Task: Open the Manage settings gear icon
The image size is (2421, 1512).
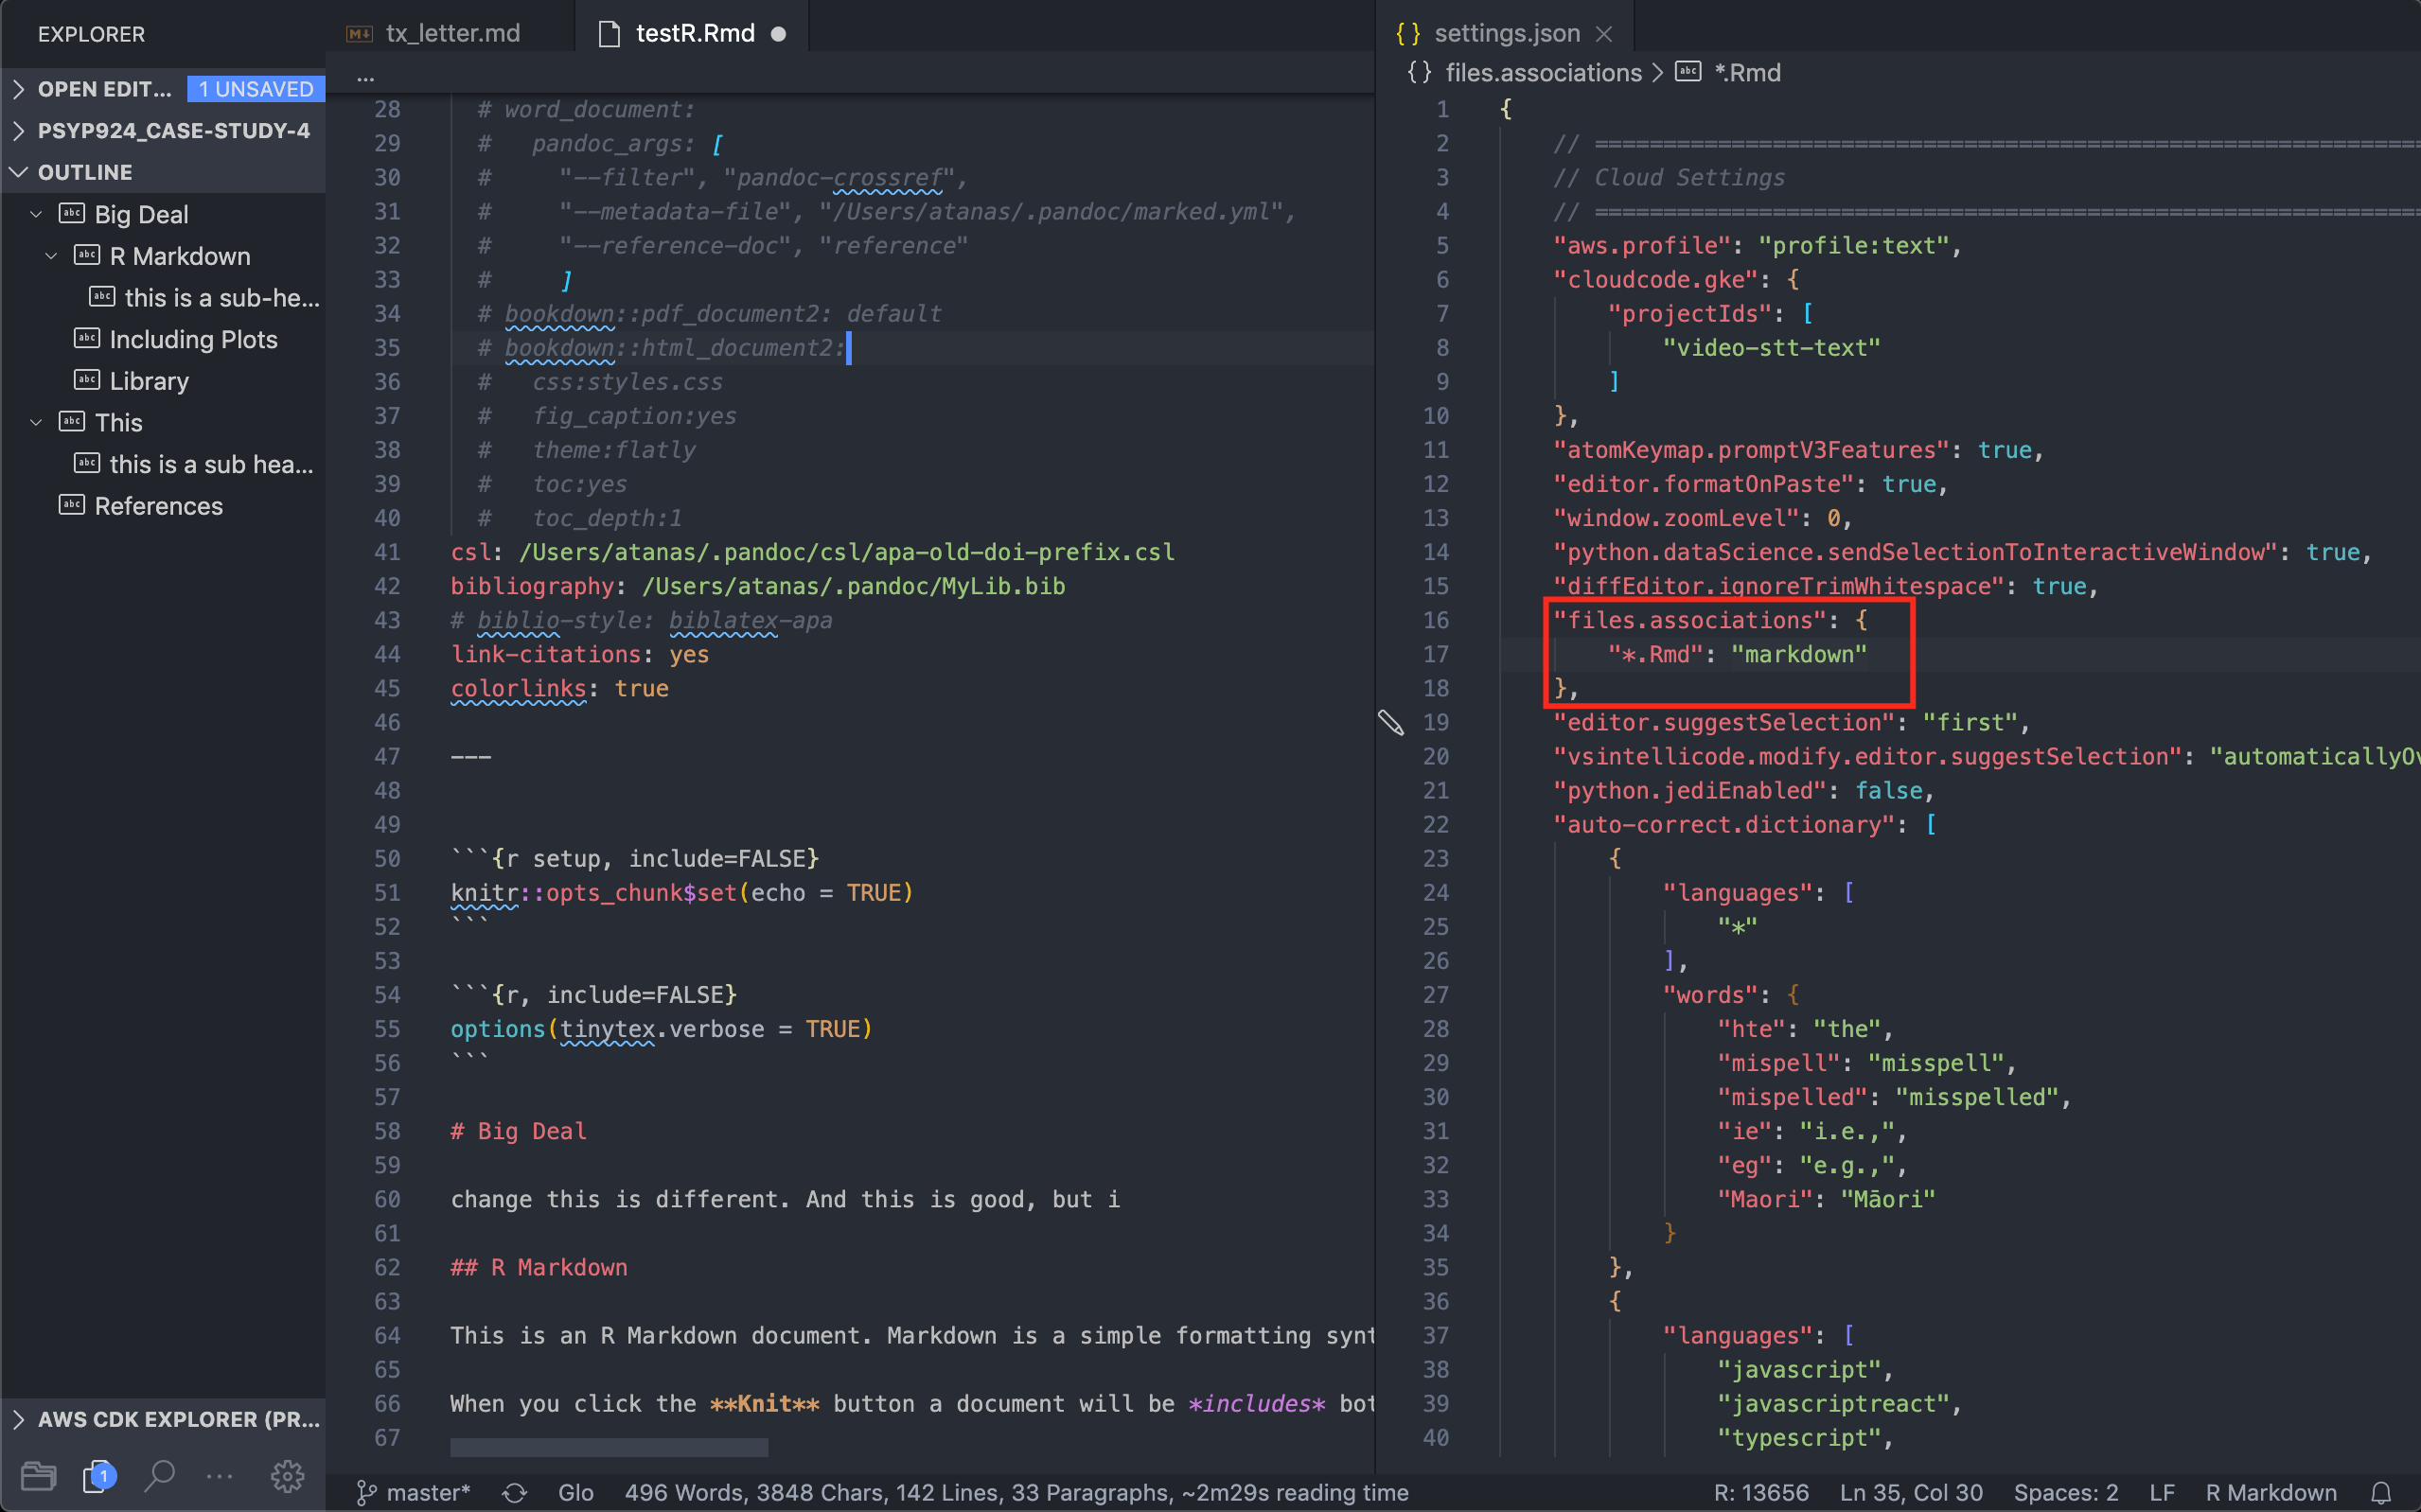Action: coord(287,1476)
